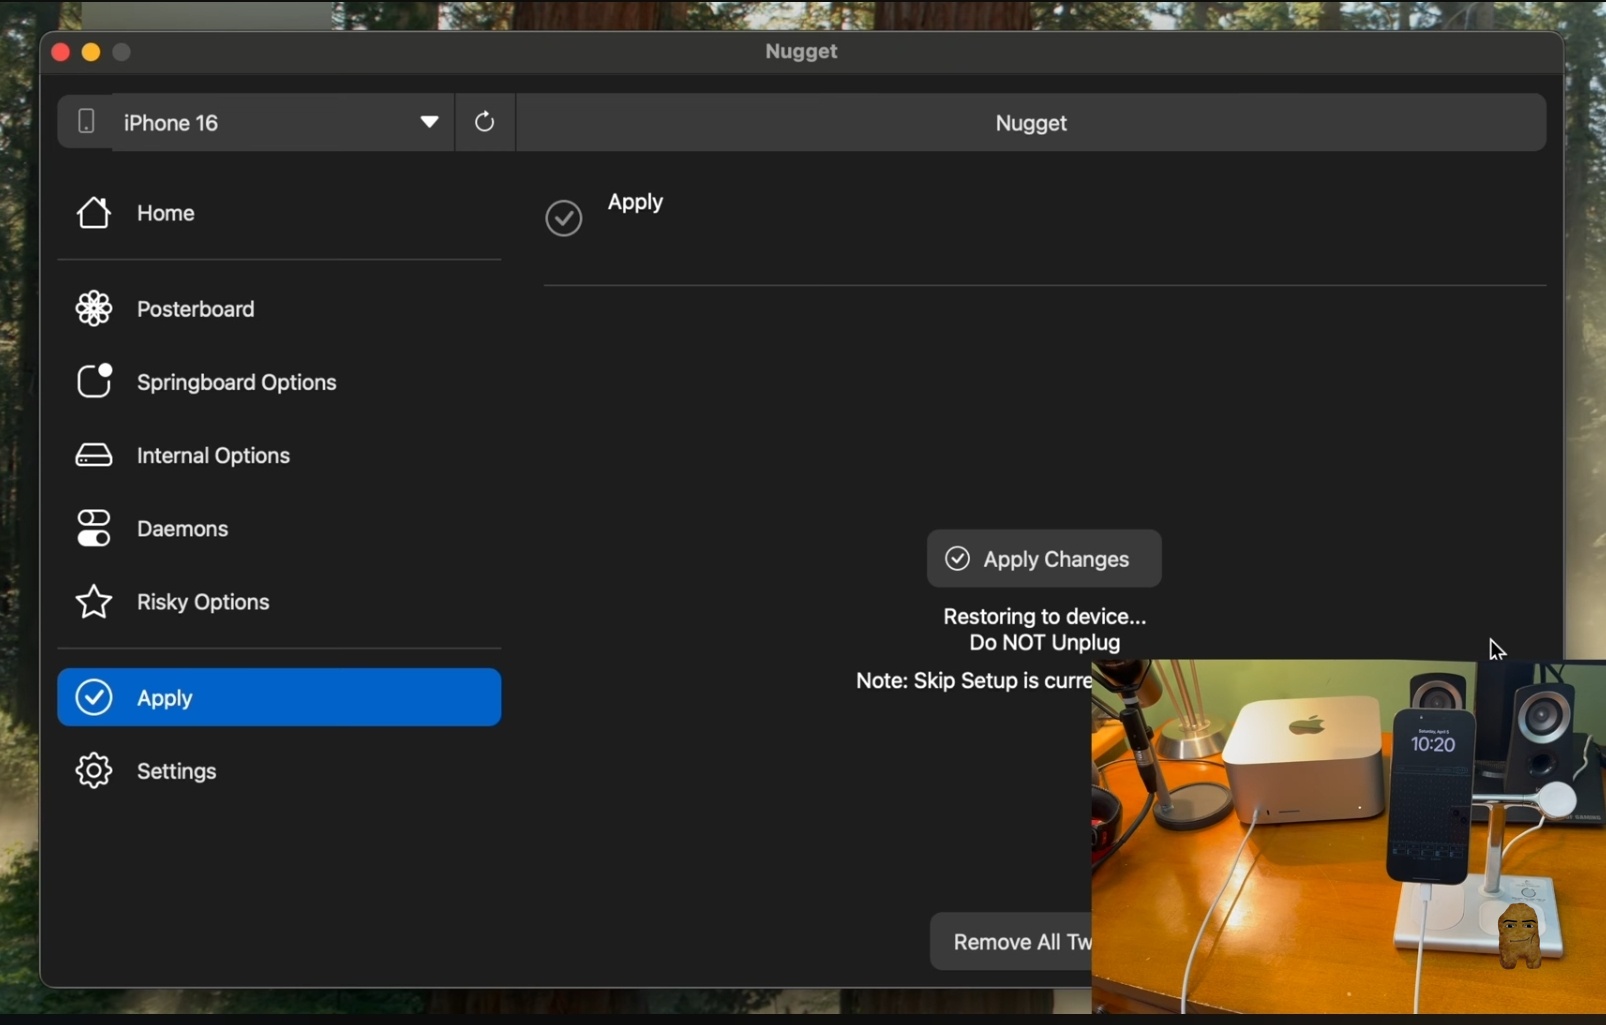This screenshot has width=1606, height=1025.
Task: Click the Posterboard flower icon
Action: pyautogui.click(x=94, y=308)
